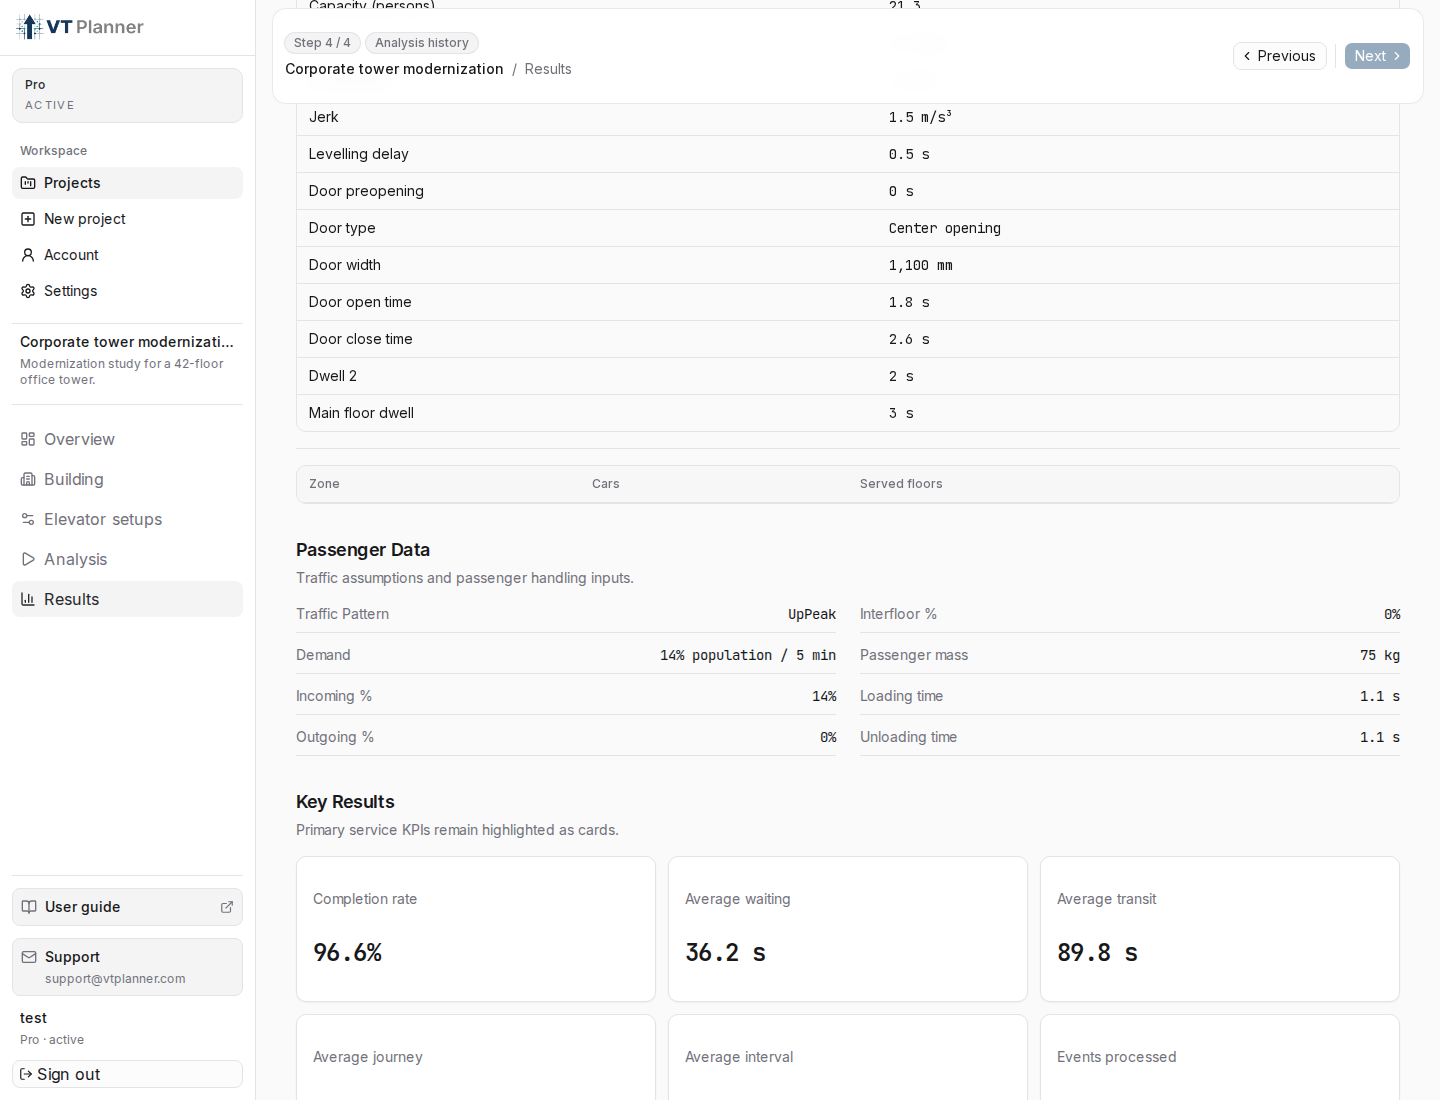This screenshot has width=1440, height=1100.
Task: Switch to the Overview section
Action: [127, 439]
